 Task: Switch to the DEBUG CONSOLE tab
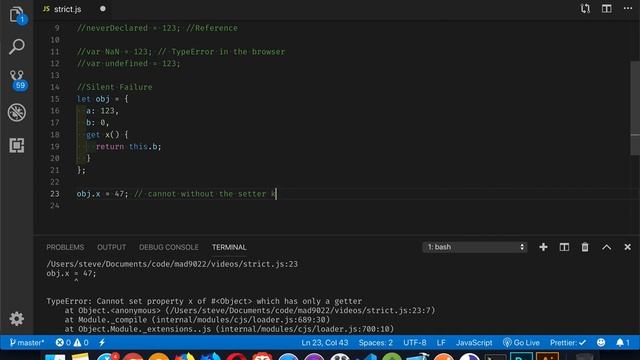coord(169,247)
